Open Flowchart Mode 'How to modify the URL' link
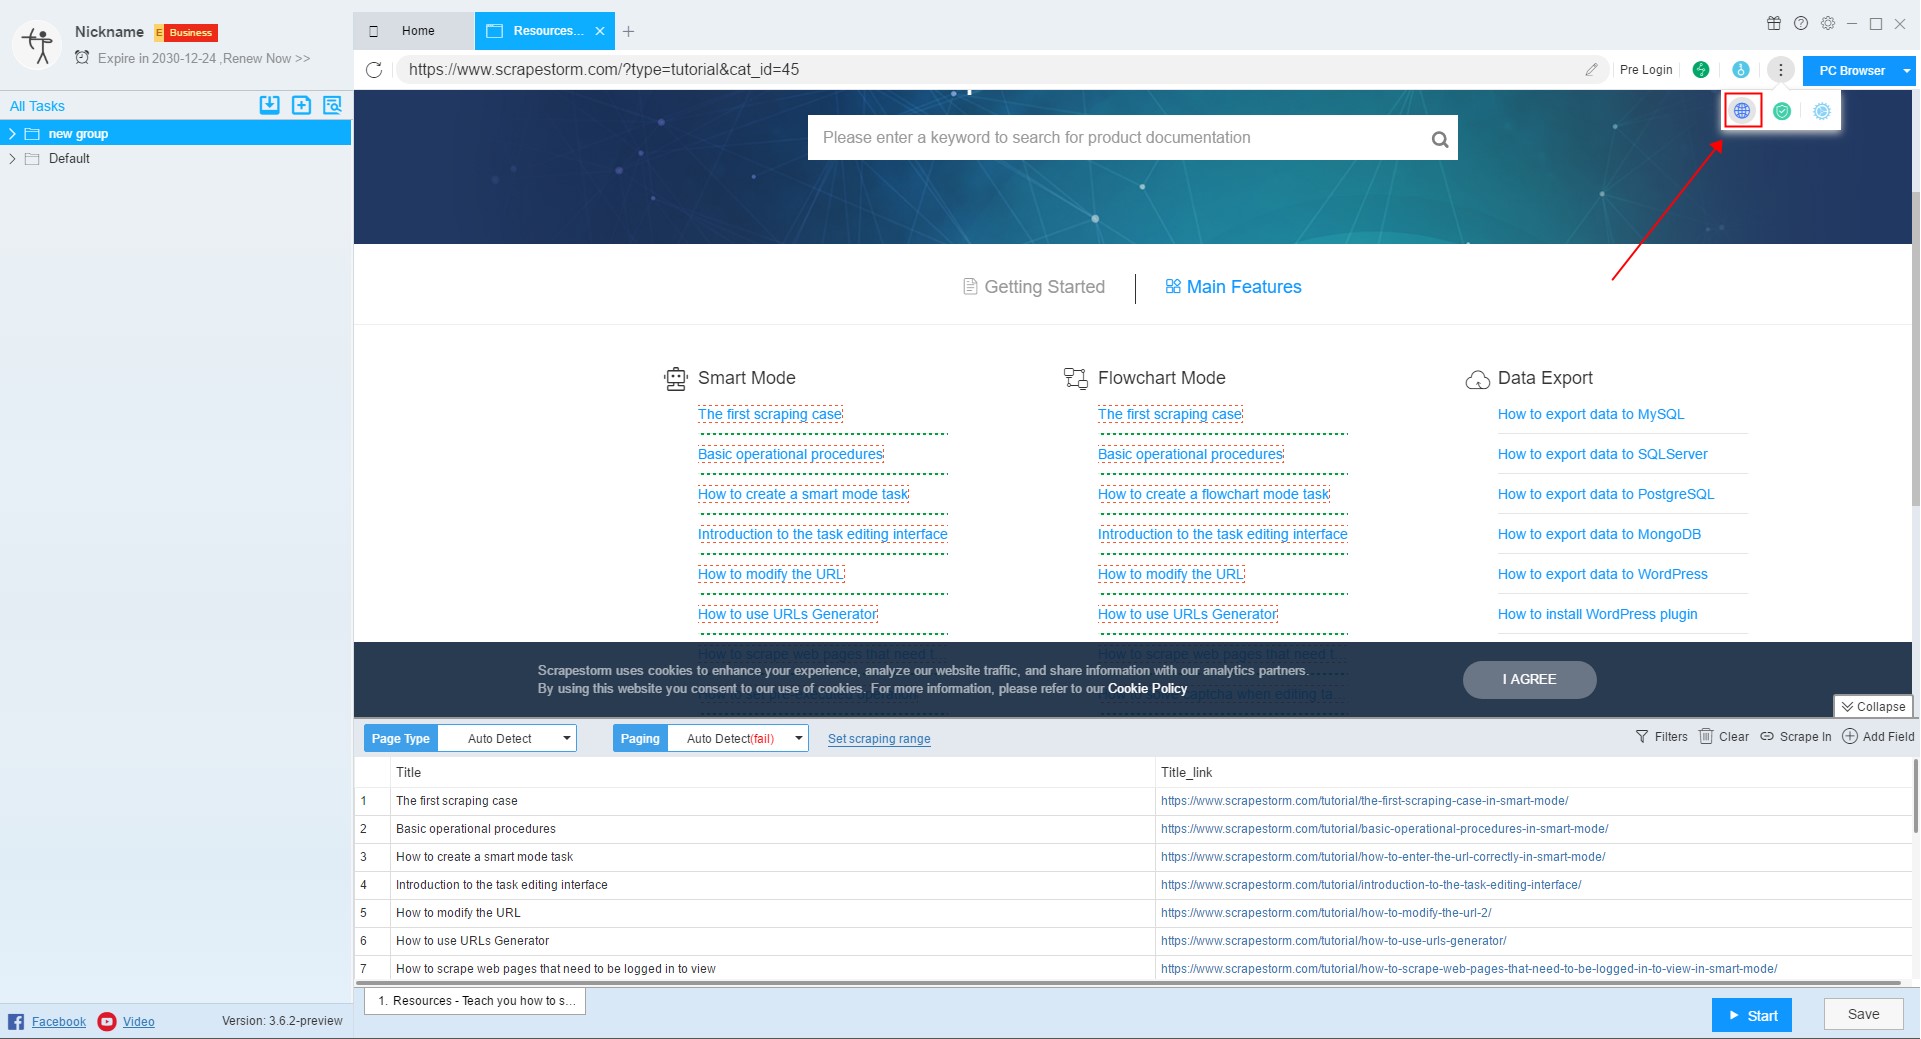This screenshot has width=1921, height=1039. point(1171,574)
